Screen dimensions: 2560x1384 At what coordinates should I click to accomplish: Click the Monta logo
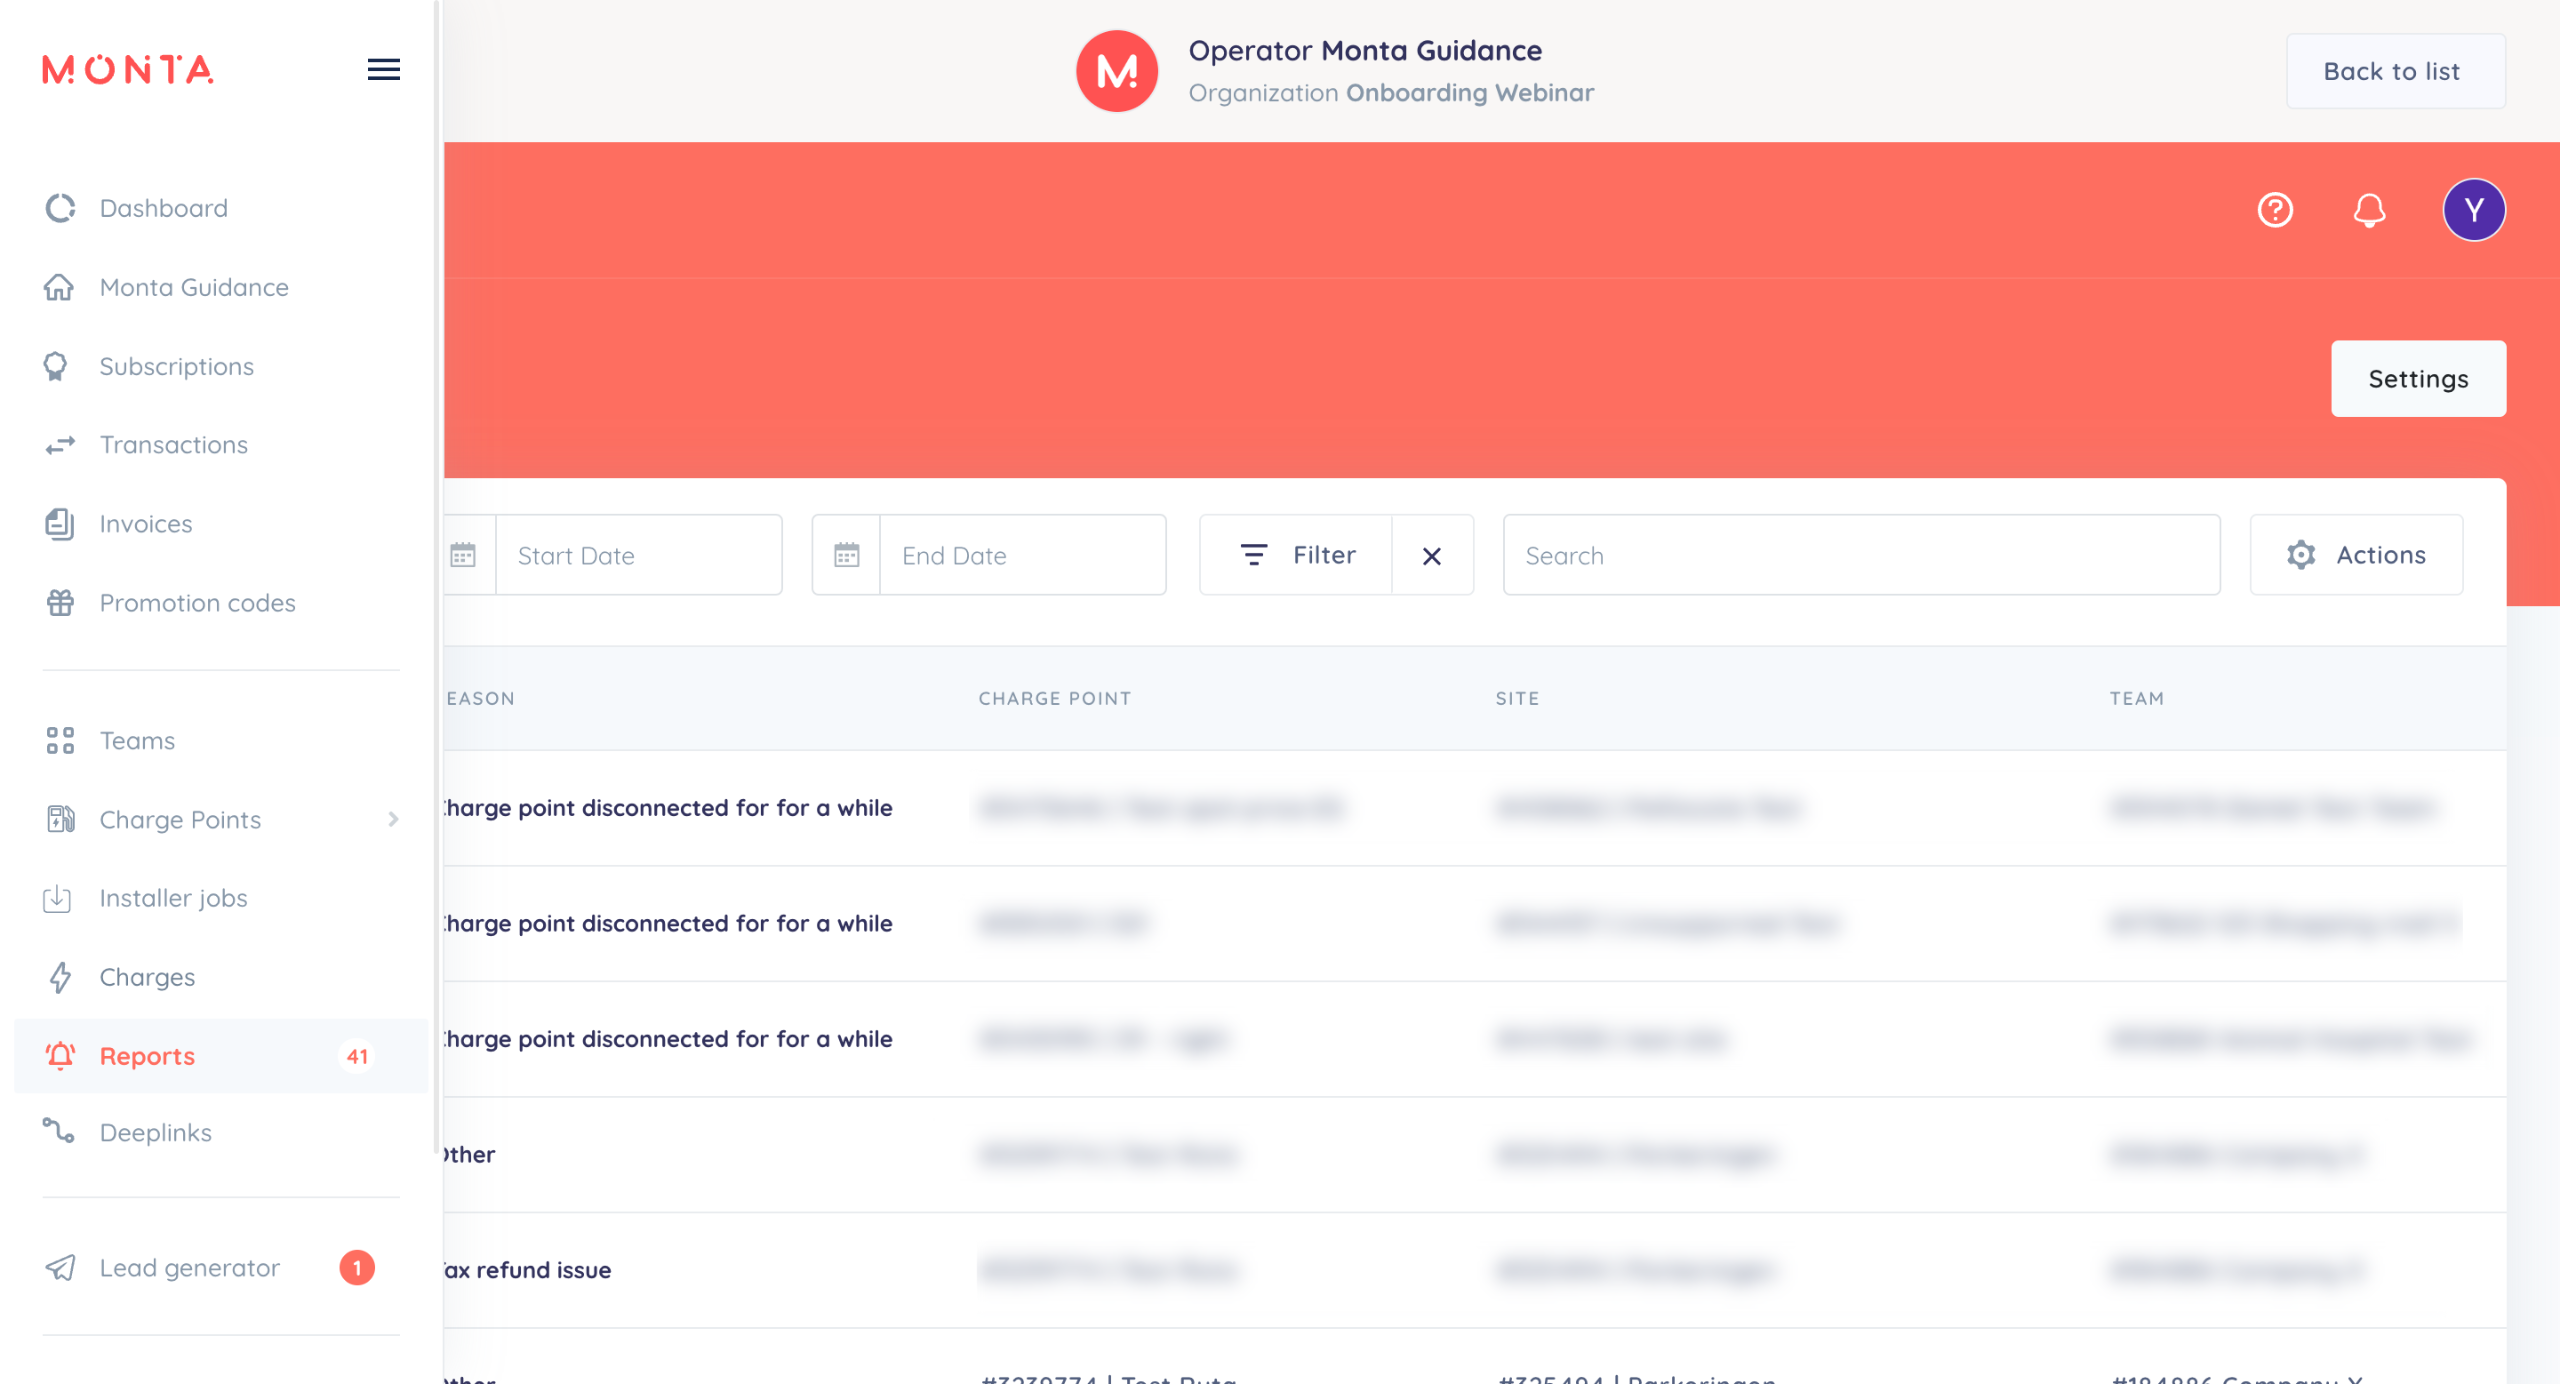128,69
